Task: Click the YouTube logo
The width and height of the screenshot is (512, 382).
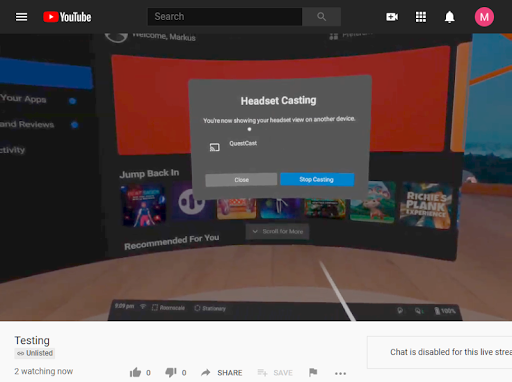Action: click(67, 17)
